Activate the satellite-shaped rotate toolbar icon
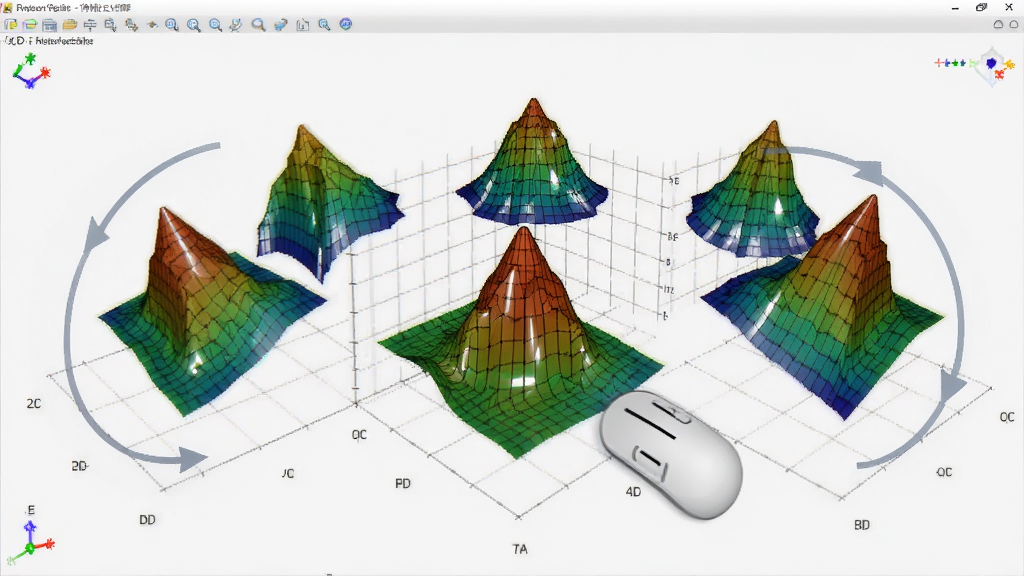 pyautogui.click(x=236, y=25)
